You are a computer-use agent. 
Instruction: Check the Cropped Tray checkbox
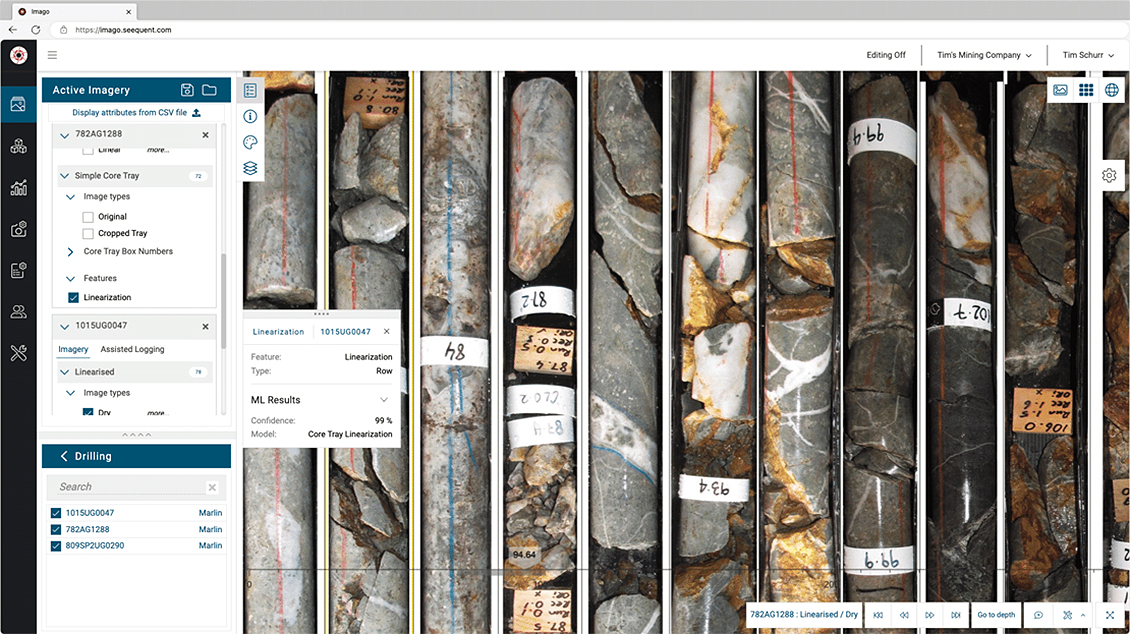[88, 233]
